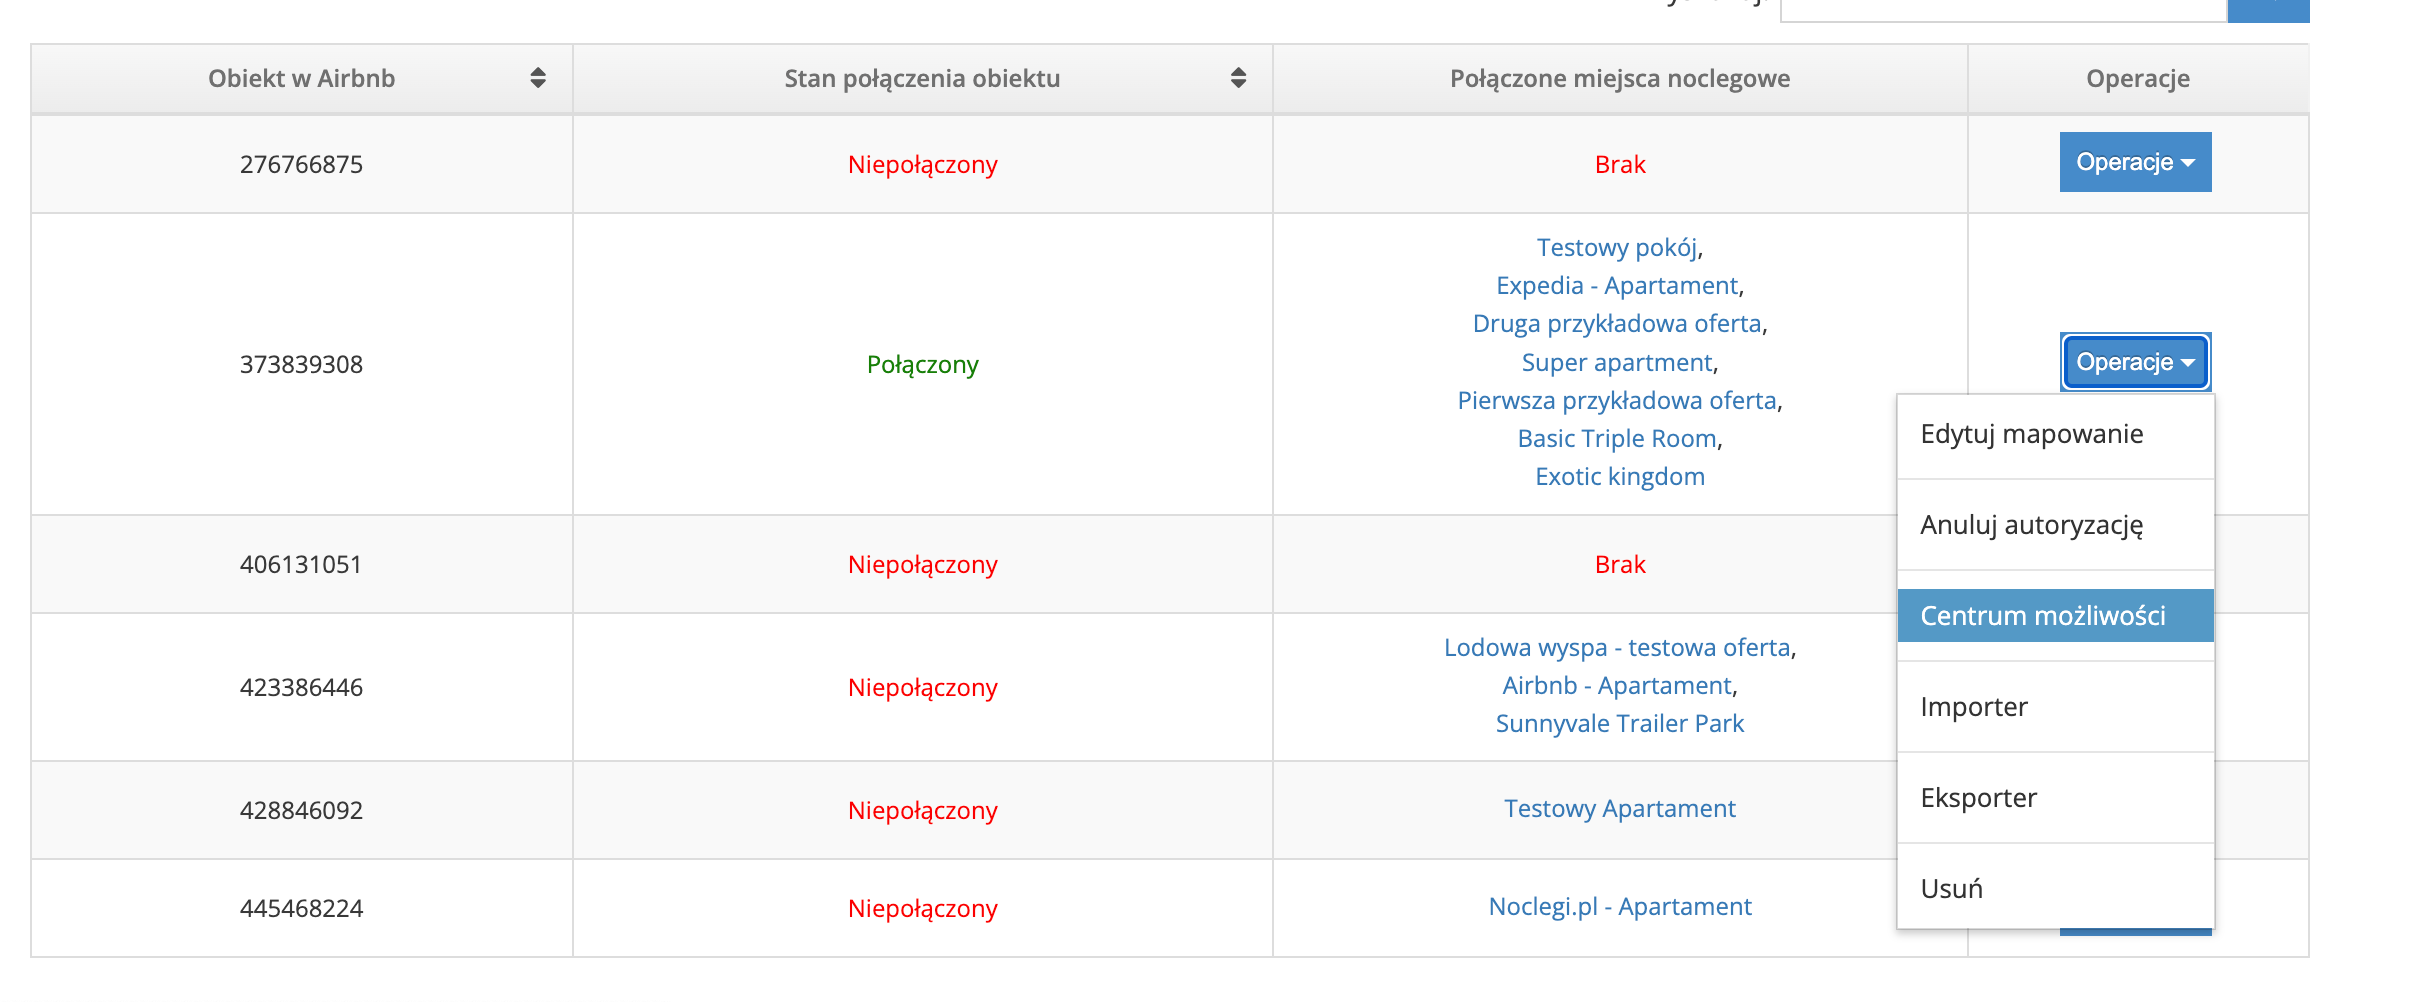The image size is (2430, 1002).
Task: Open the "Noclegi.pl - Apartament" link
Action: click(x=1617, y=906)
